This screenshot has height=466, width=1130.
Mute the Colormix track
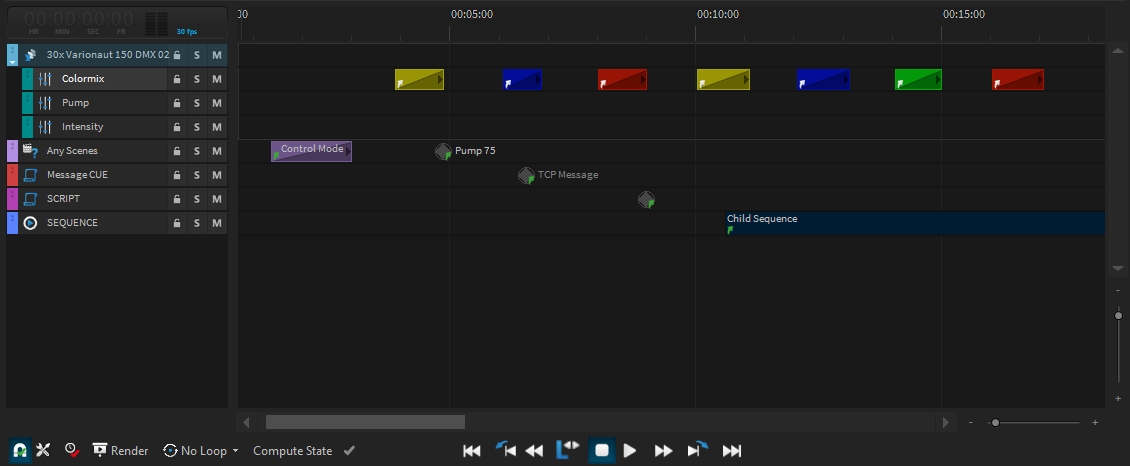[x=216, y=79]
